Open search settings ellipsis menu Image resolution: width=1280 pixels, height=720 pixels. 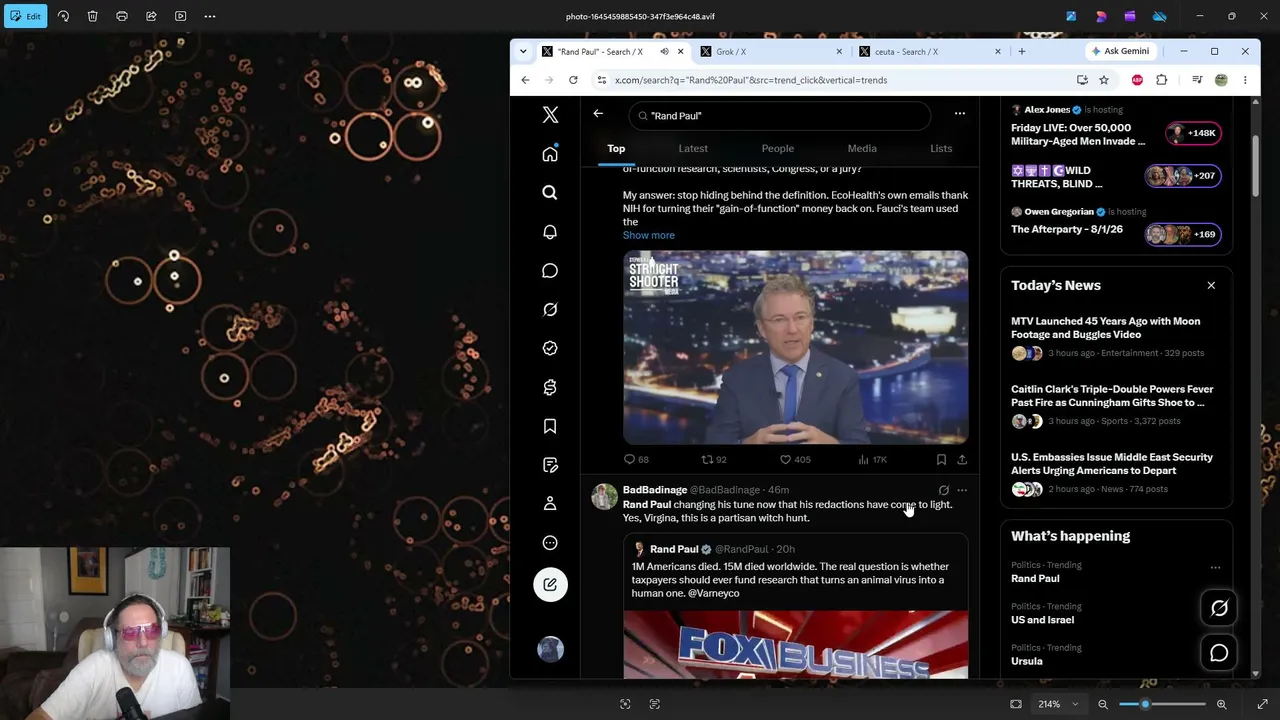click(960, 114)
